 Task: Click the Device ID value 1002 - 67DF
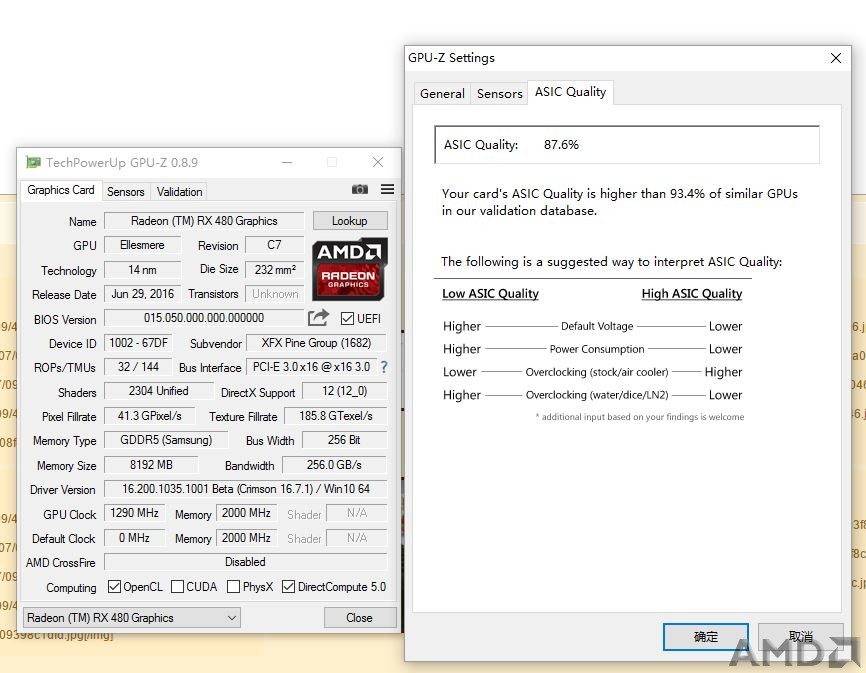click(138, 343)
